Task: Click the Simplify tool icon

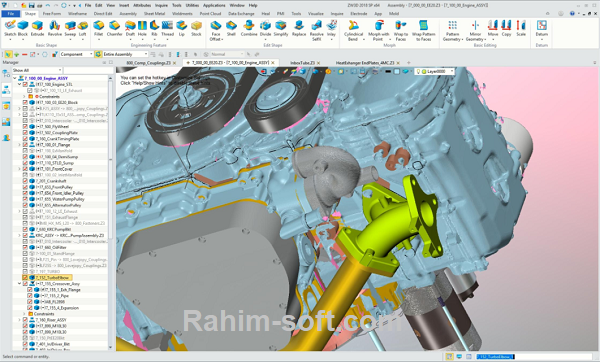Action: [x=280, y=28]
